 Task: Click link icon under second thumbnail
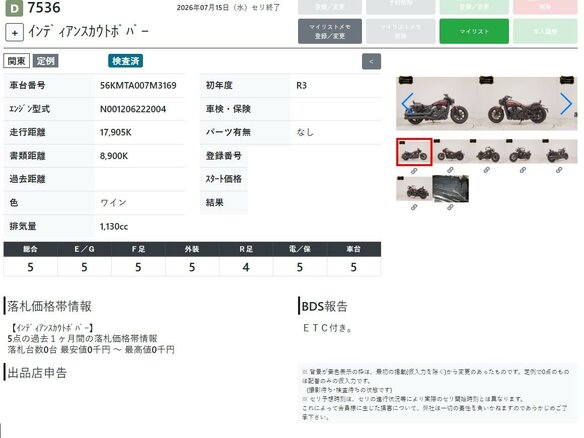[450, 171]
